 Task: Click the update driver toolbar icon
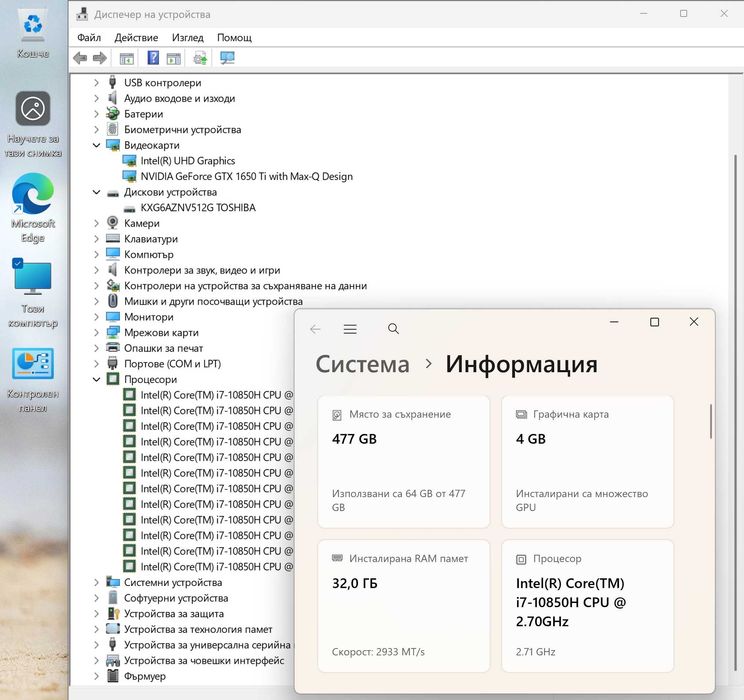pos(200,58)
